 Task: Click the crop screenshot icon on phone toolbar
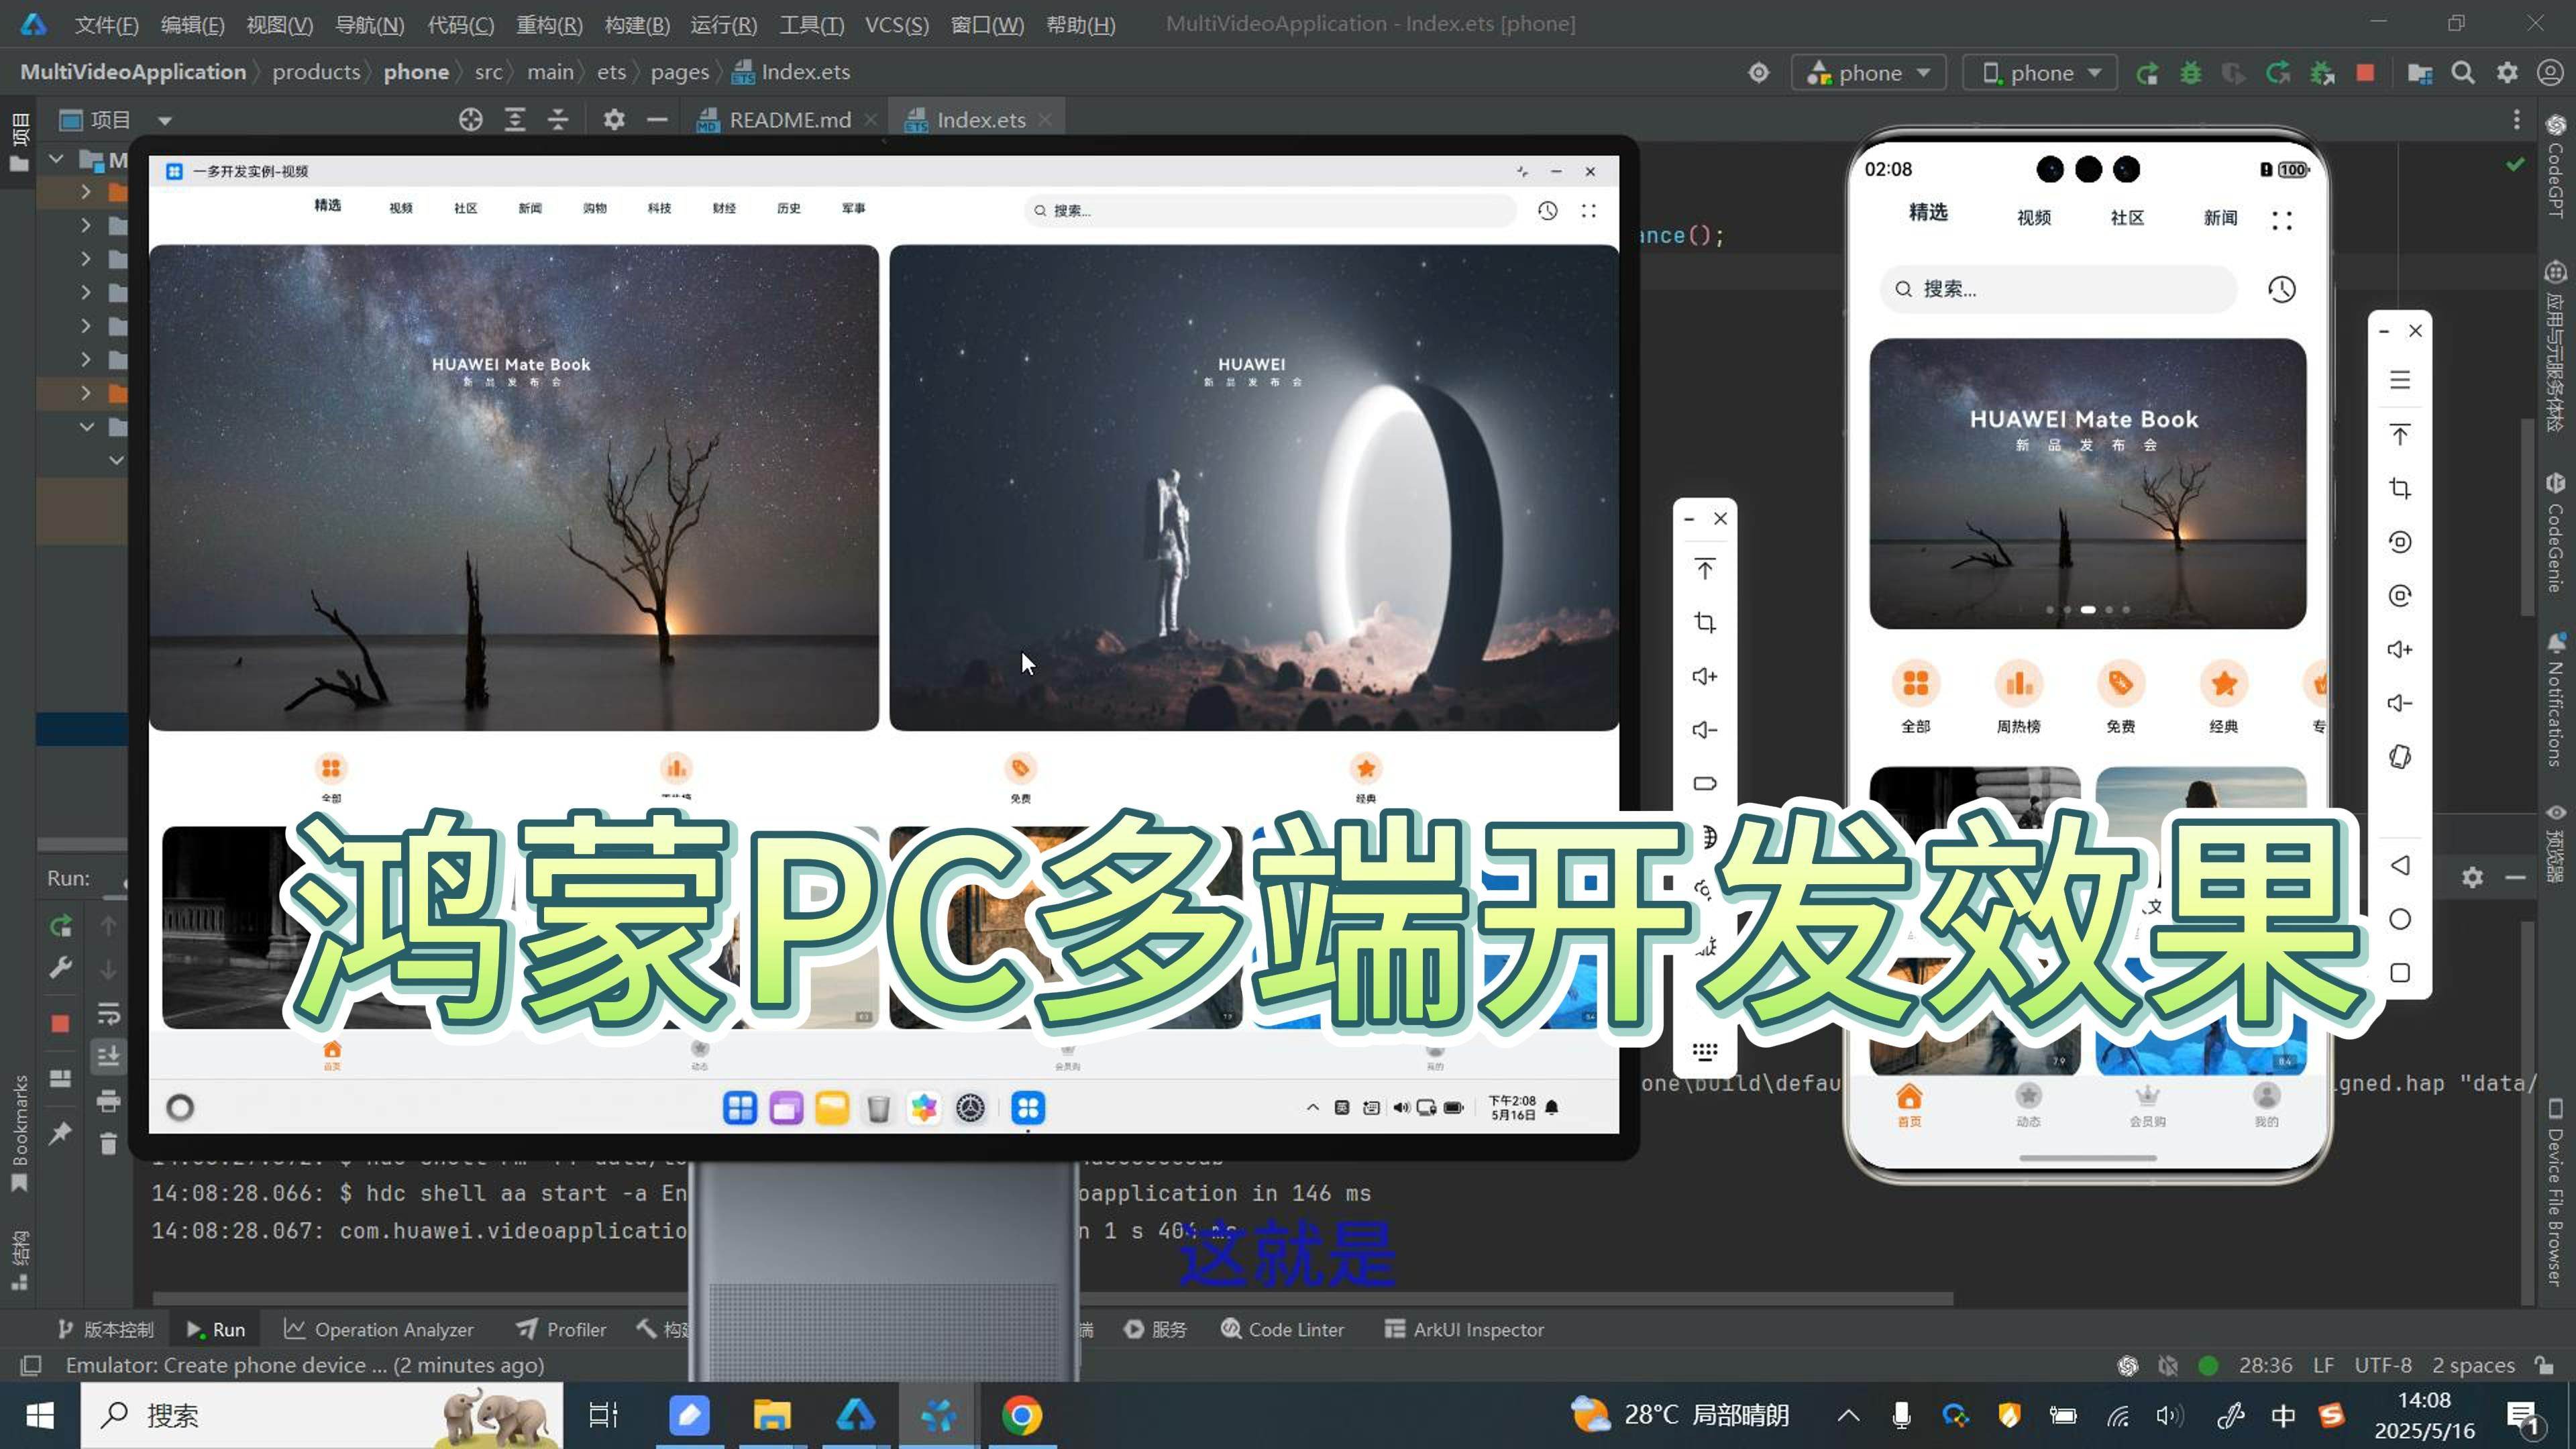click(x=2400, y=488)
